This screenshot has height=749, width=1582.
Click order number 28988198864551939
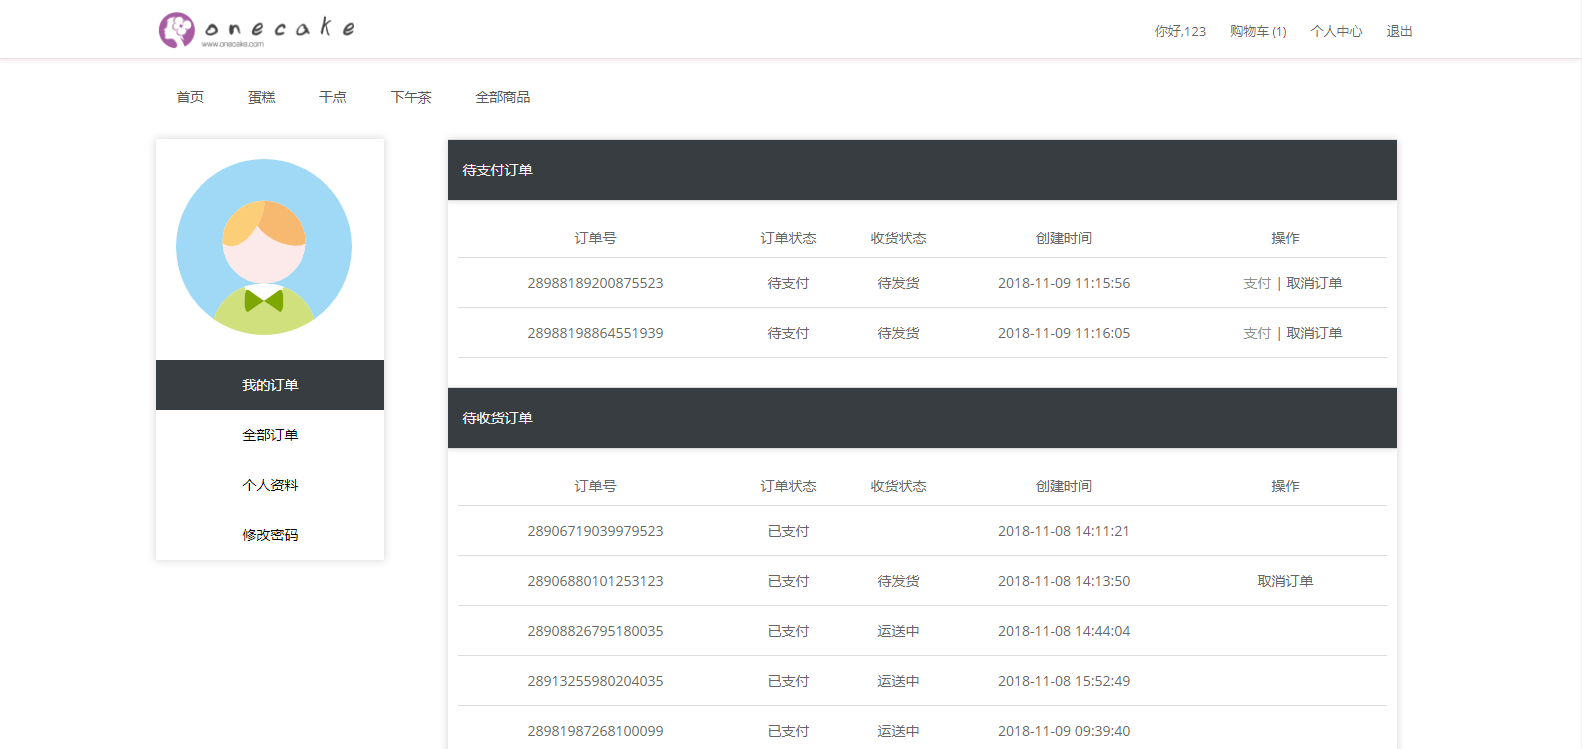[x=595, y=333]
